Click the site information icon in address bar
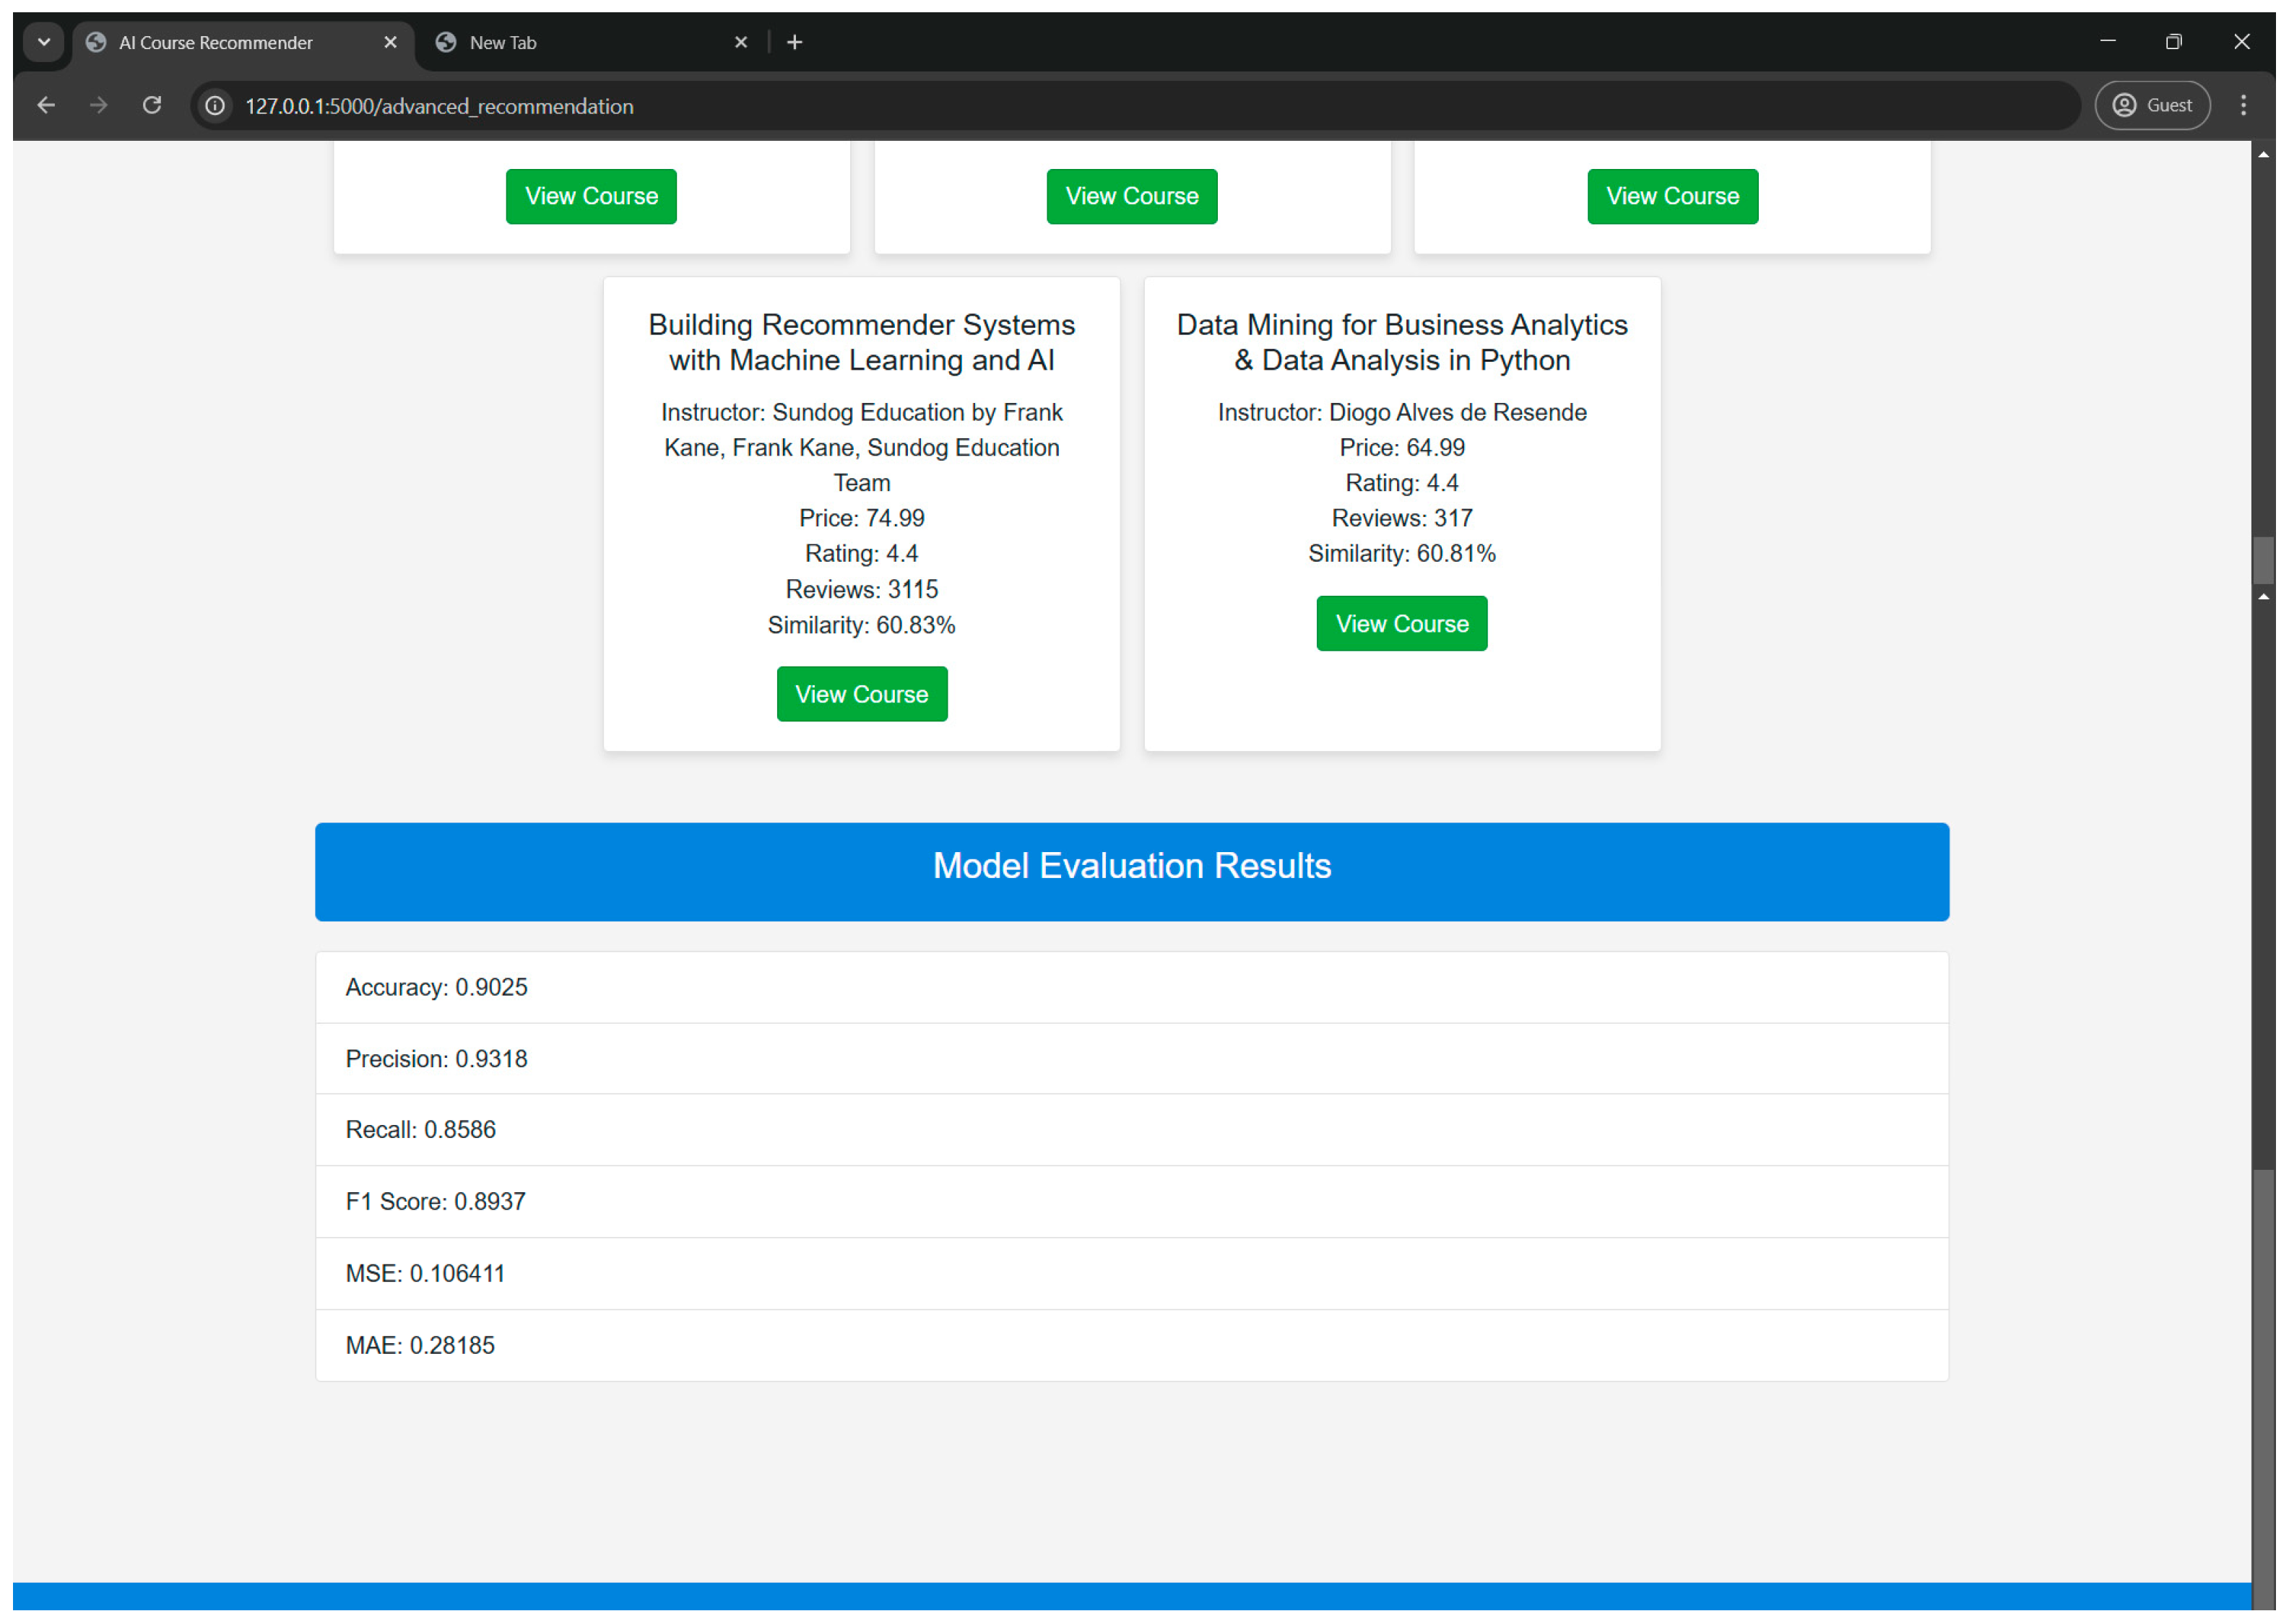This screenshot has height=1624, width=2289. 215,106
